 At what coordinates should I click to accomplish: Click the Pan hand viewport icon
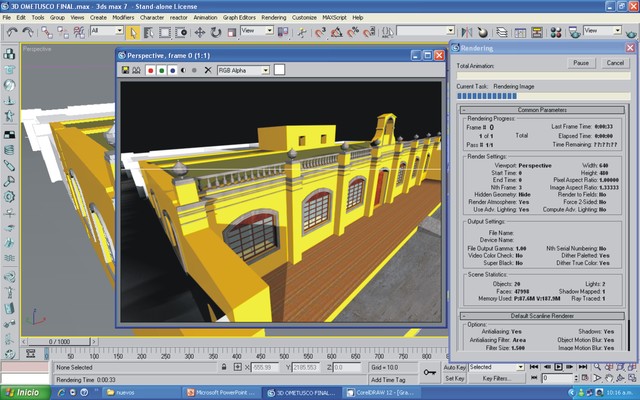point(609,378)
